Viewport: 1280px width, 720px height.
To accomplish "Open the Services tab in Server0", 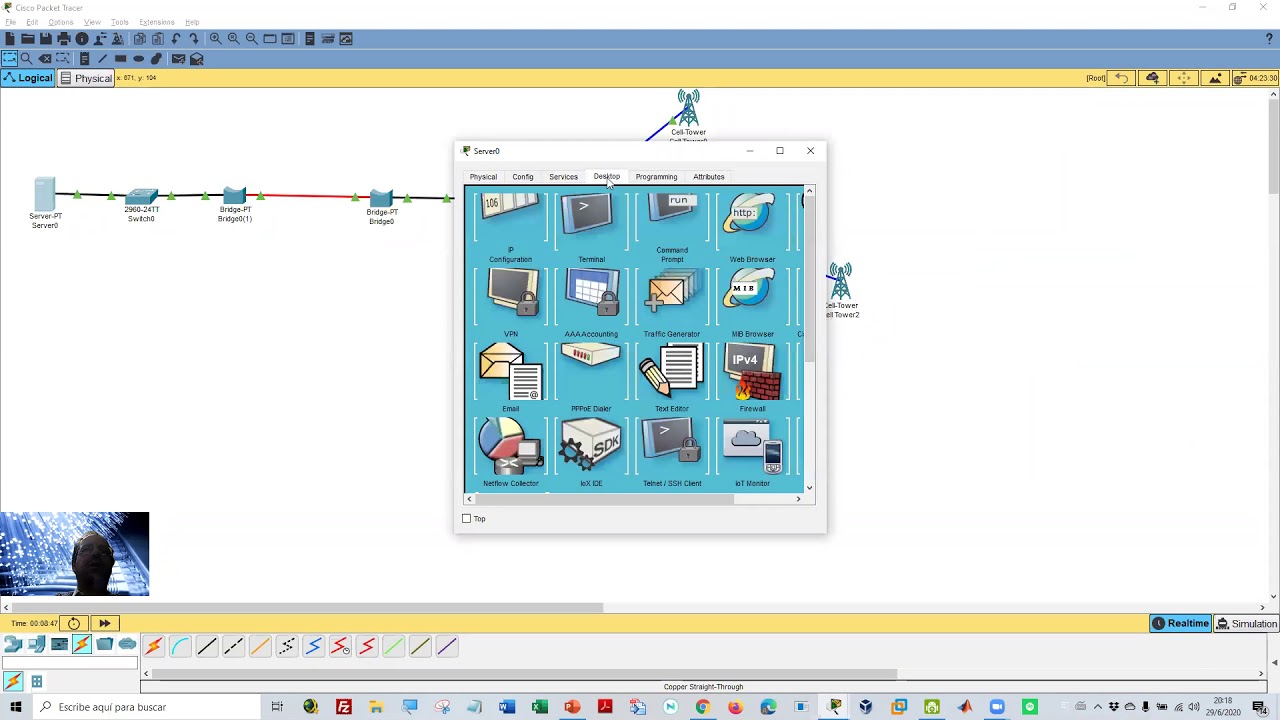I will click(563, 177).
